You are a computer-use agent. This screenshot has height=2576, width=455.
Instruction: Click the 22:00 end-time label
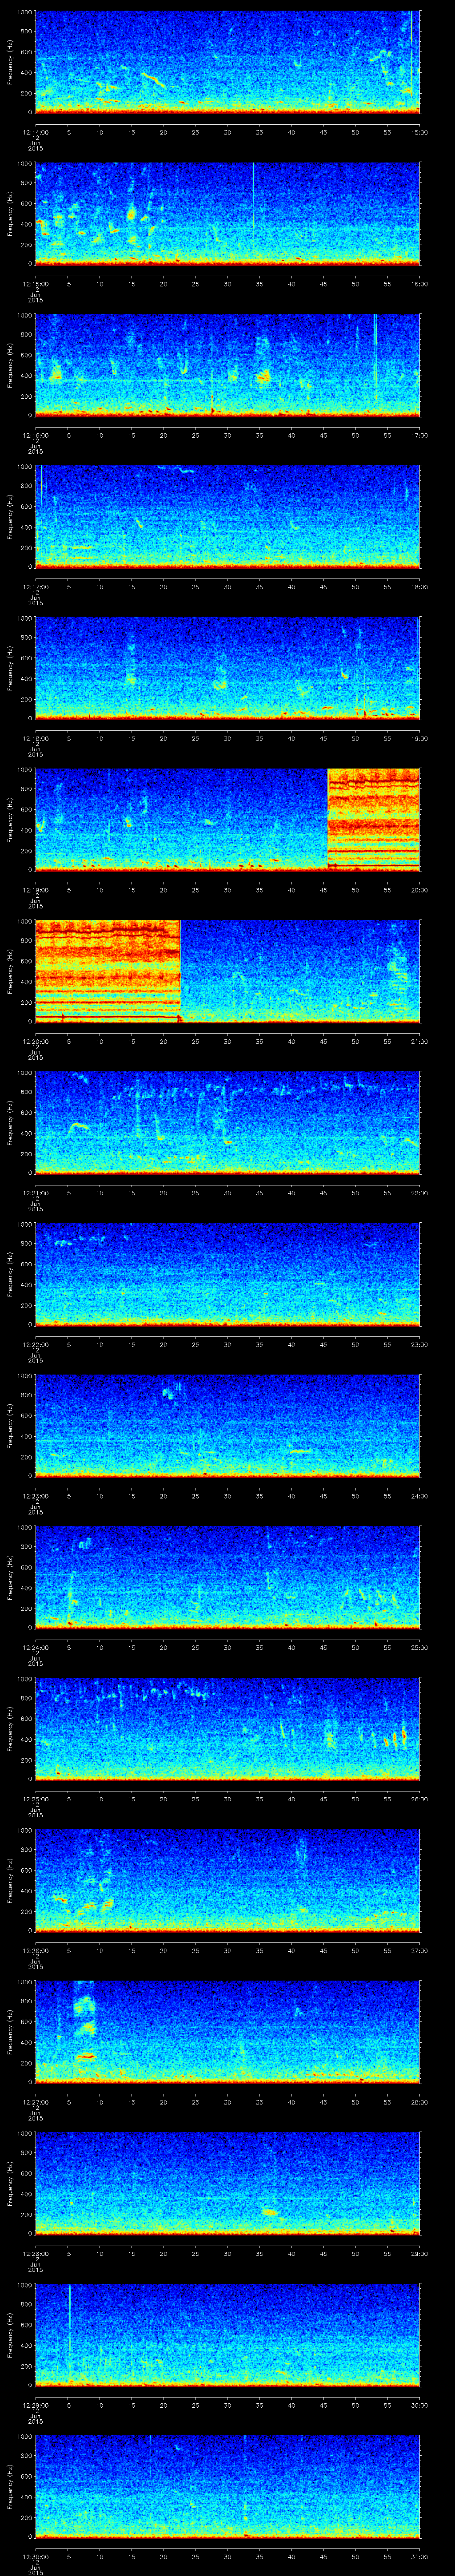coord(420,1193)
